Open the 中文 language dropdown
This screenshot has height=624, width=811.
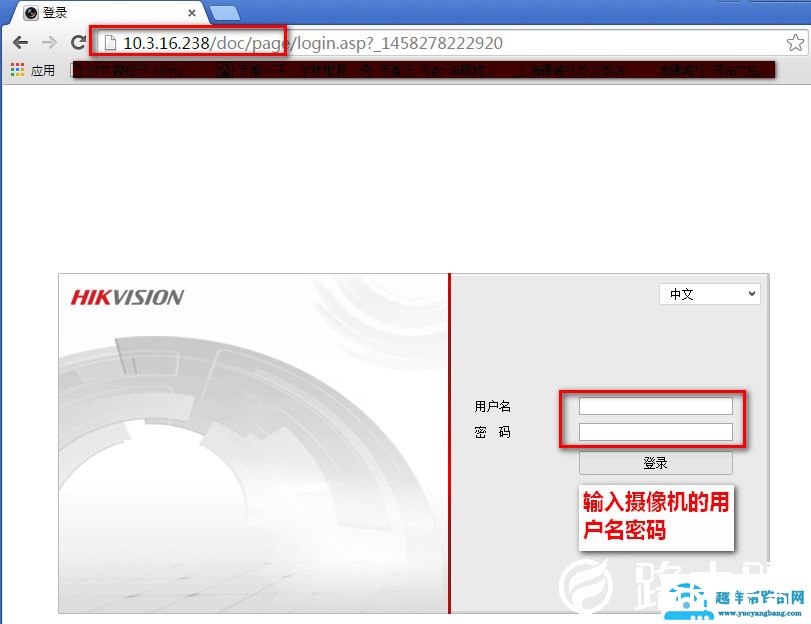709,293
